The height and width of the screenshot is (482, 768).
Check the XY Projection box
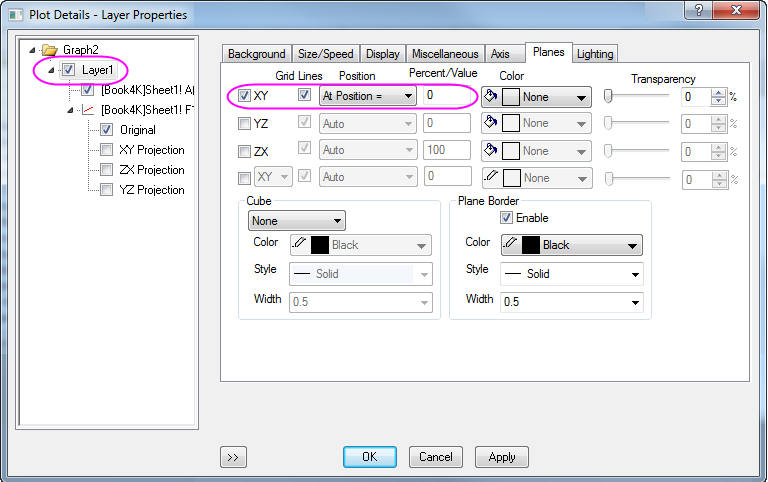(x=106, y=150)
